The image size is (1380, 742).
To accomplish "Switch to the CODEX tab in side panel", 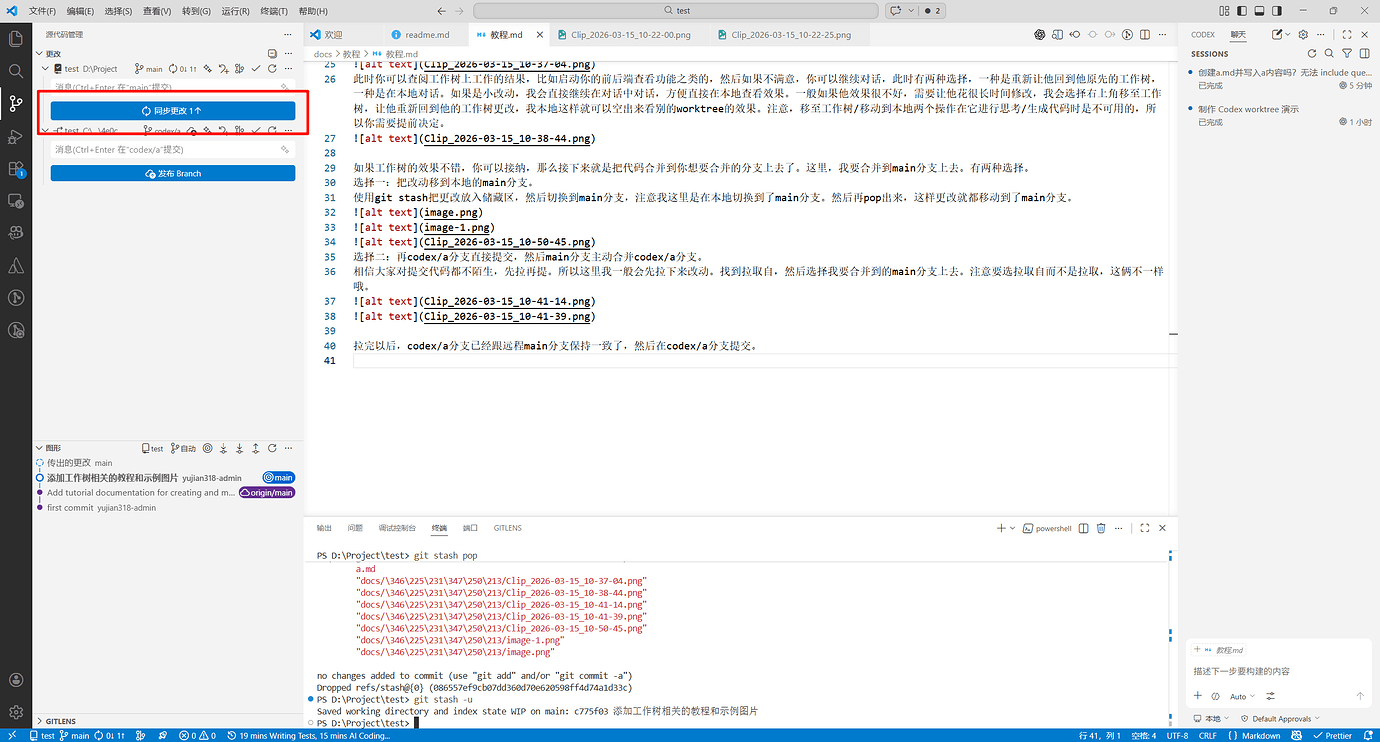I will tap(1203, 34).
